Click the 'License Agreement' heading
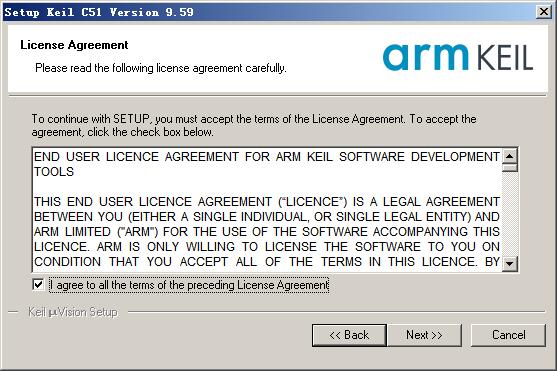557x371 pixels. tap(74, 45)
